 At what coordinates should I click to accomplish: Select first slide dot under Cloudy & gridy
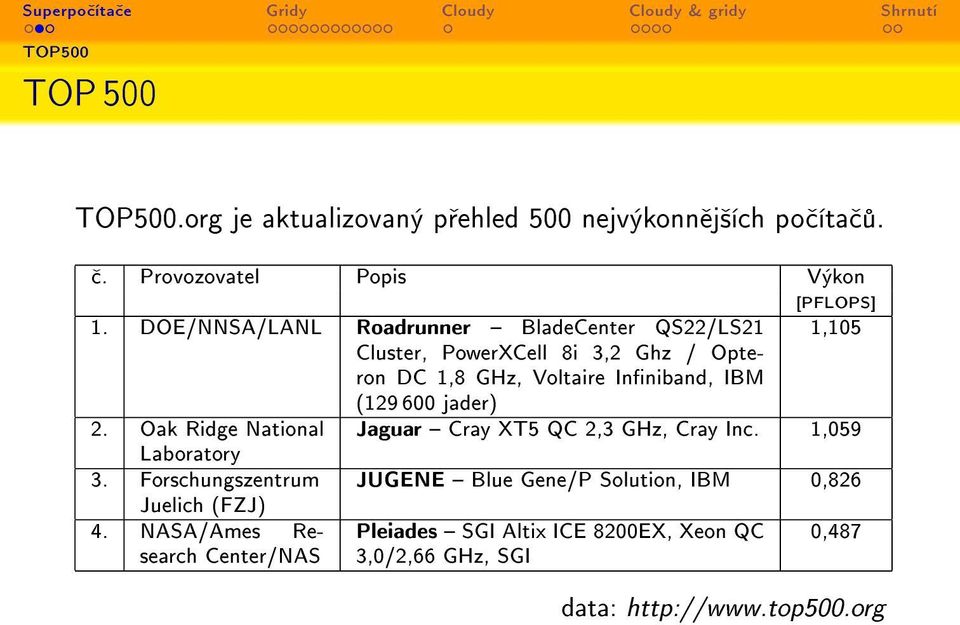636,29
